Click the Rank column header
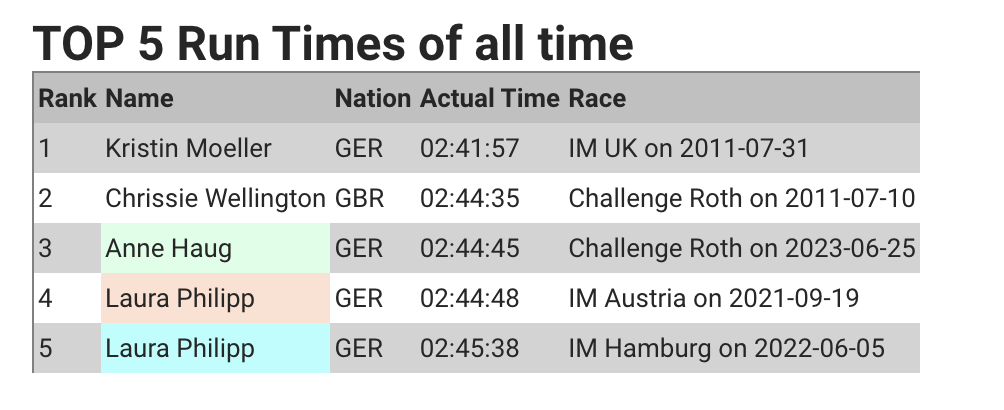The height and width of the screenshot is (410, 1004). coord(67,98)
